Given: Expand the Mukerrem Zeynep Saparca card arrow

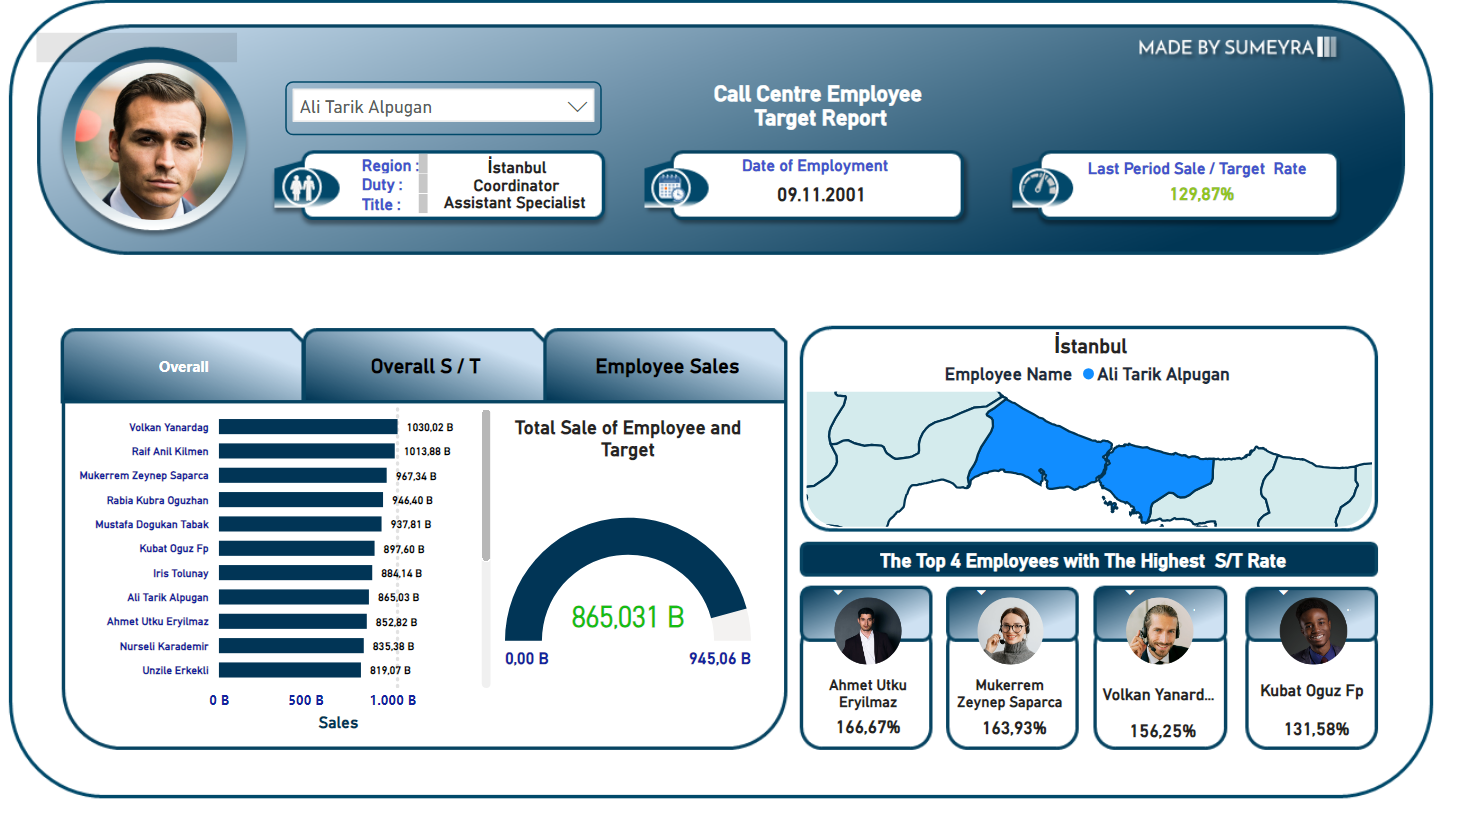Looking at the screenshot, I should 982,593.
